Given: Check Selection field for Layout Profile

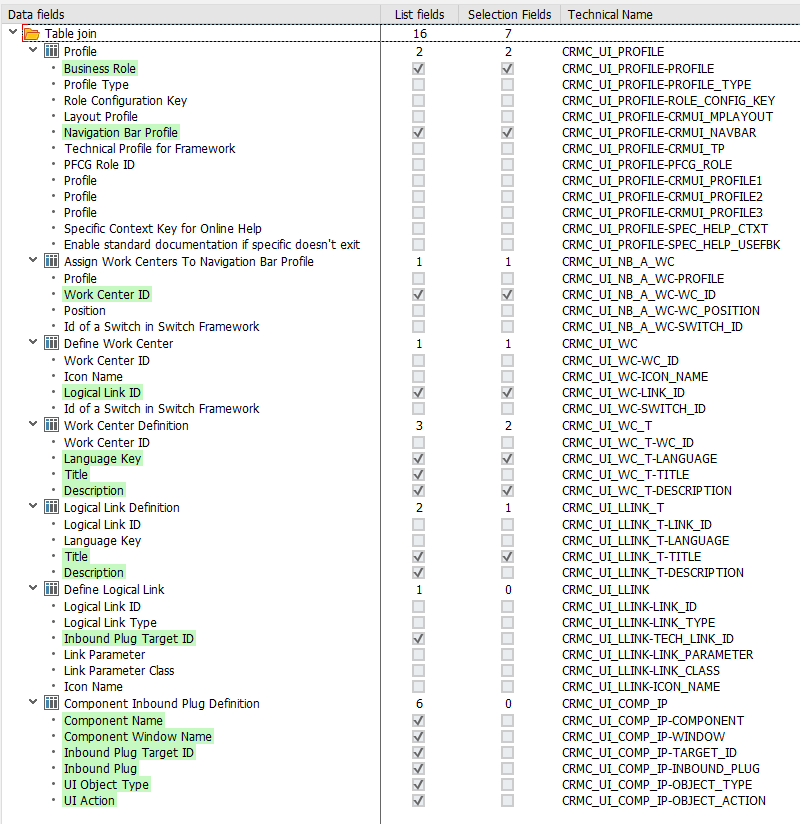Looking at the screenshot, I should [507, 117].
